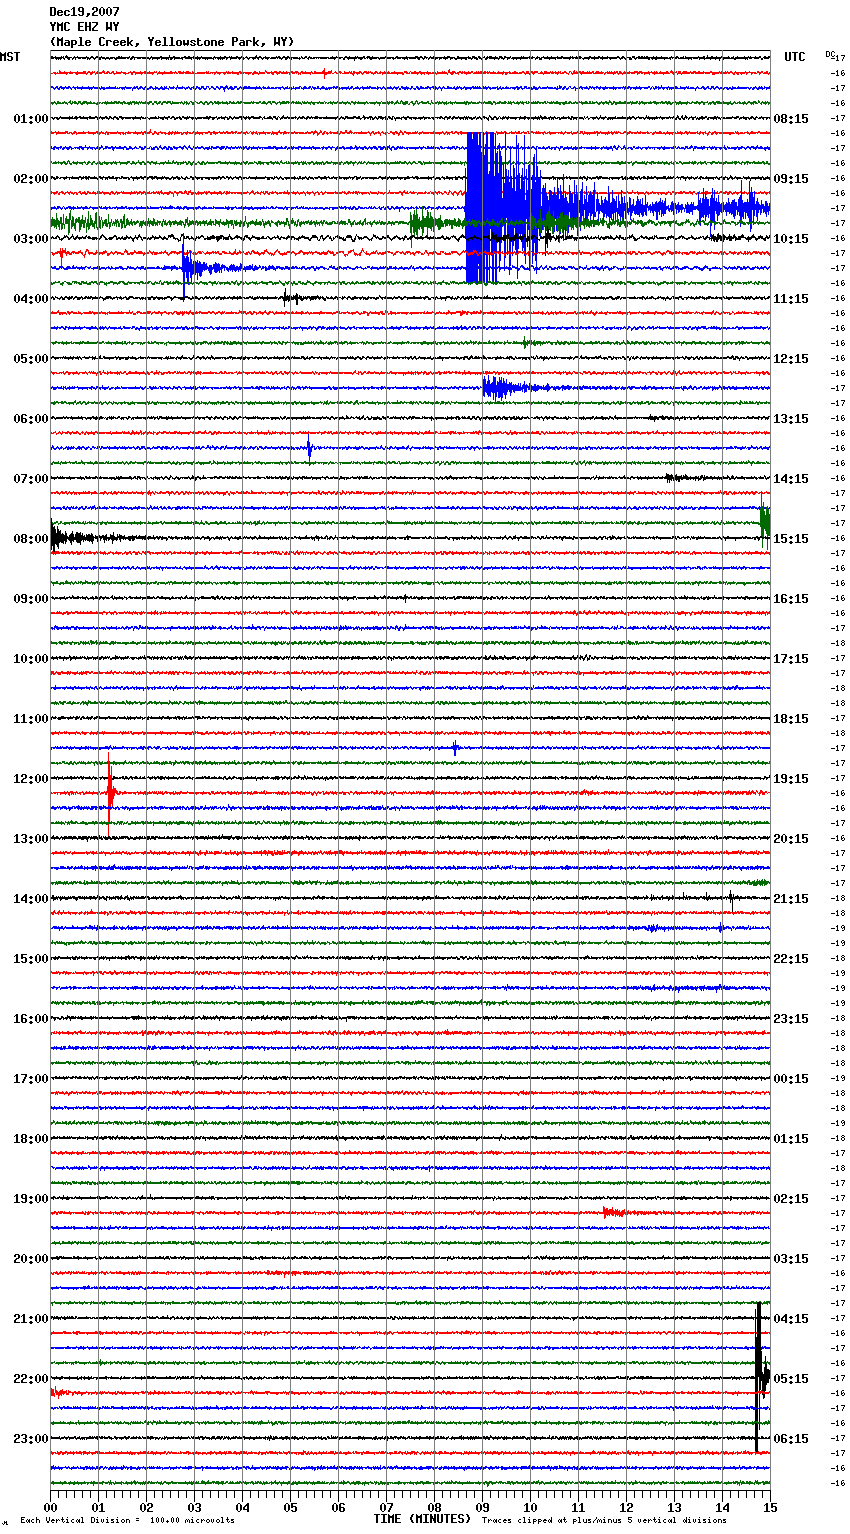Click the 00:15 UTC time label
850x1534 pixels.
coord(791,1079)
